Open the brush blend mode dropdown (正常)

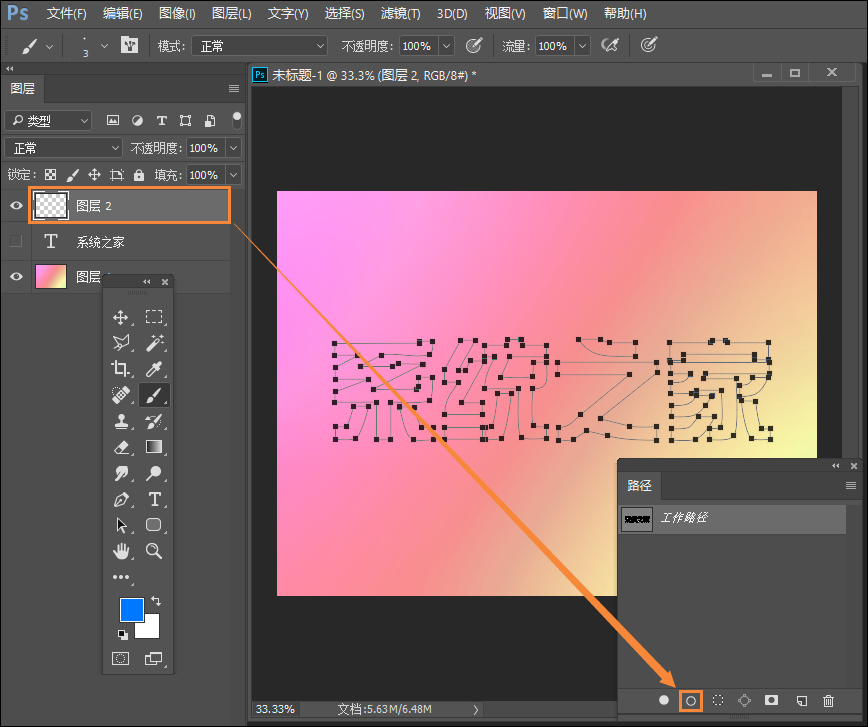[x=258, y=46]
